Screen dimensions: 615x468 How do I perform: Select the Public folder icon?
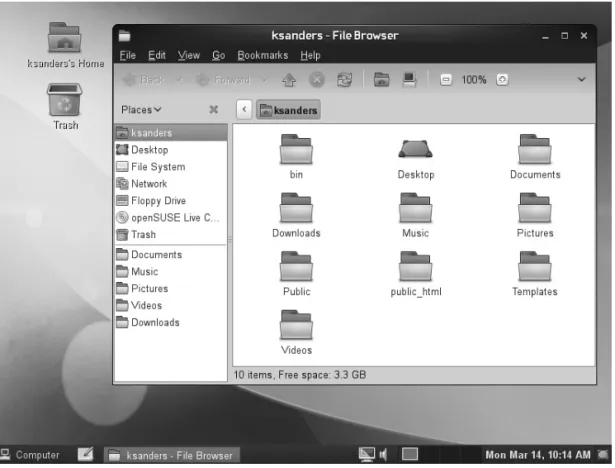[297, 267]
